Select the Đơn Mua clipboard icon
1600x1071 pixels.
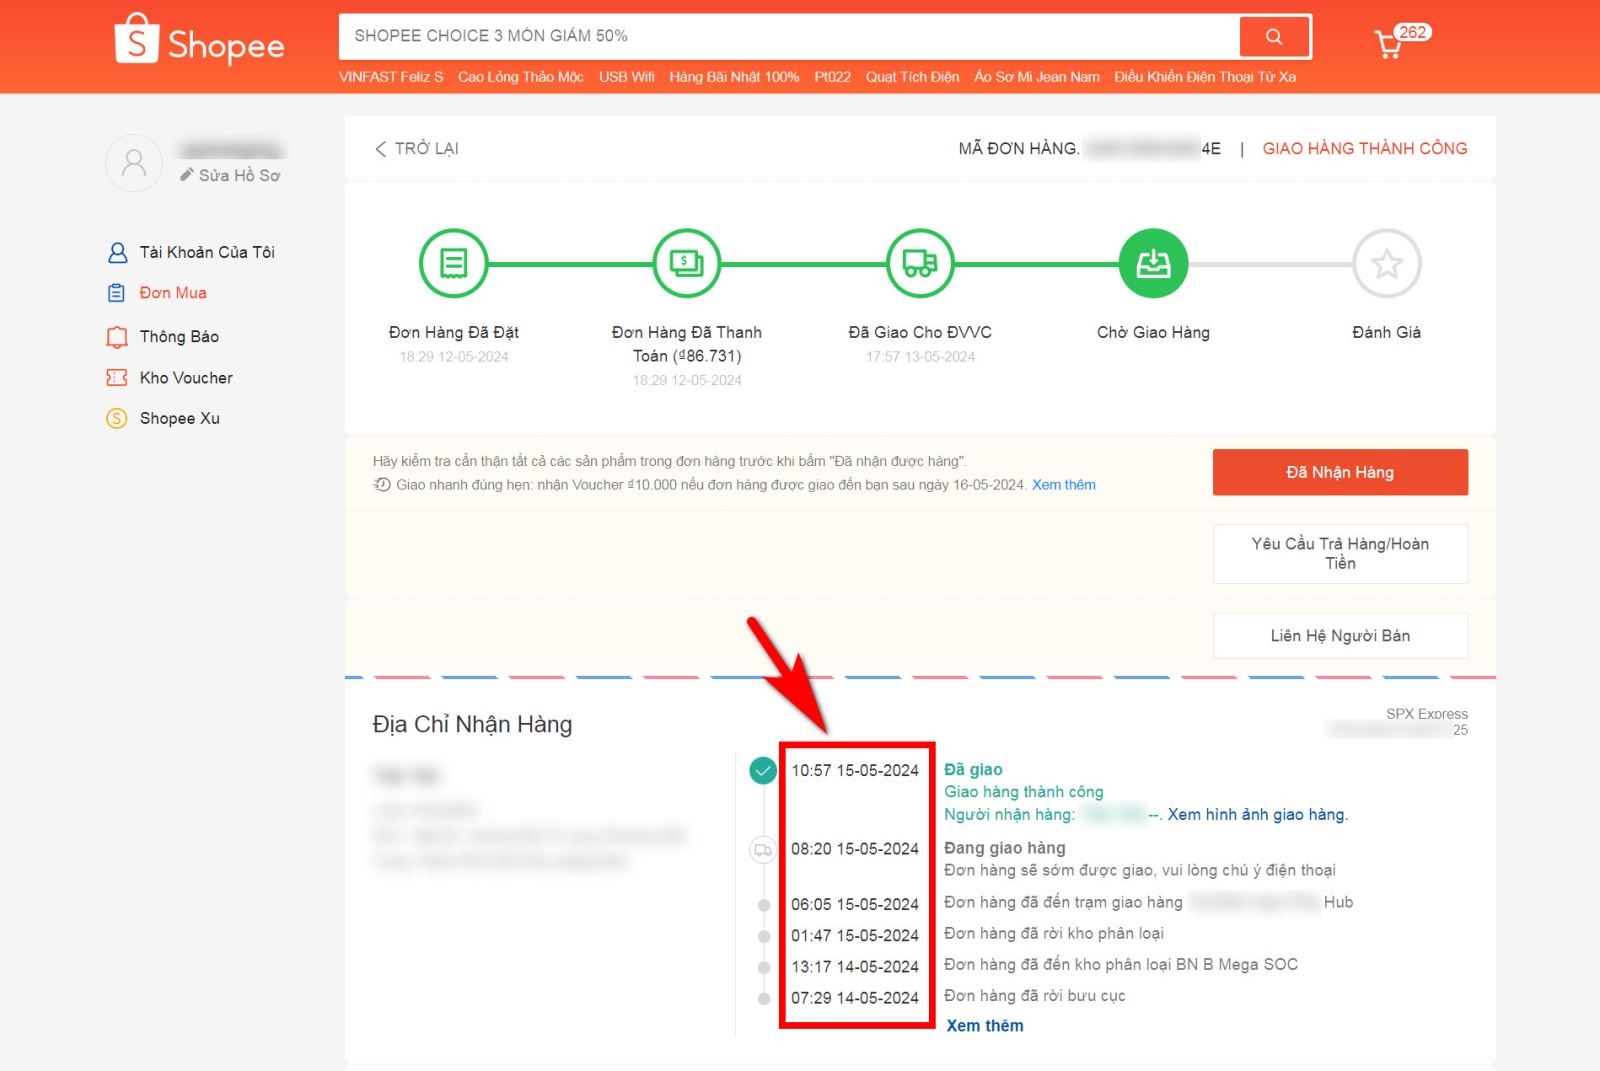click(115, 292)
